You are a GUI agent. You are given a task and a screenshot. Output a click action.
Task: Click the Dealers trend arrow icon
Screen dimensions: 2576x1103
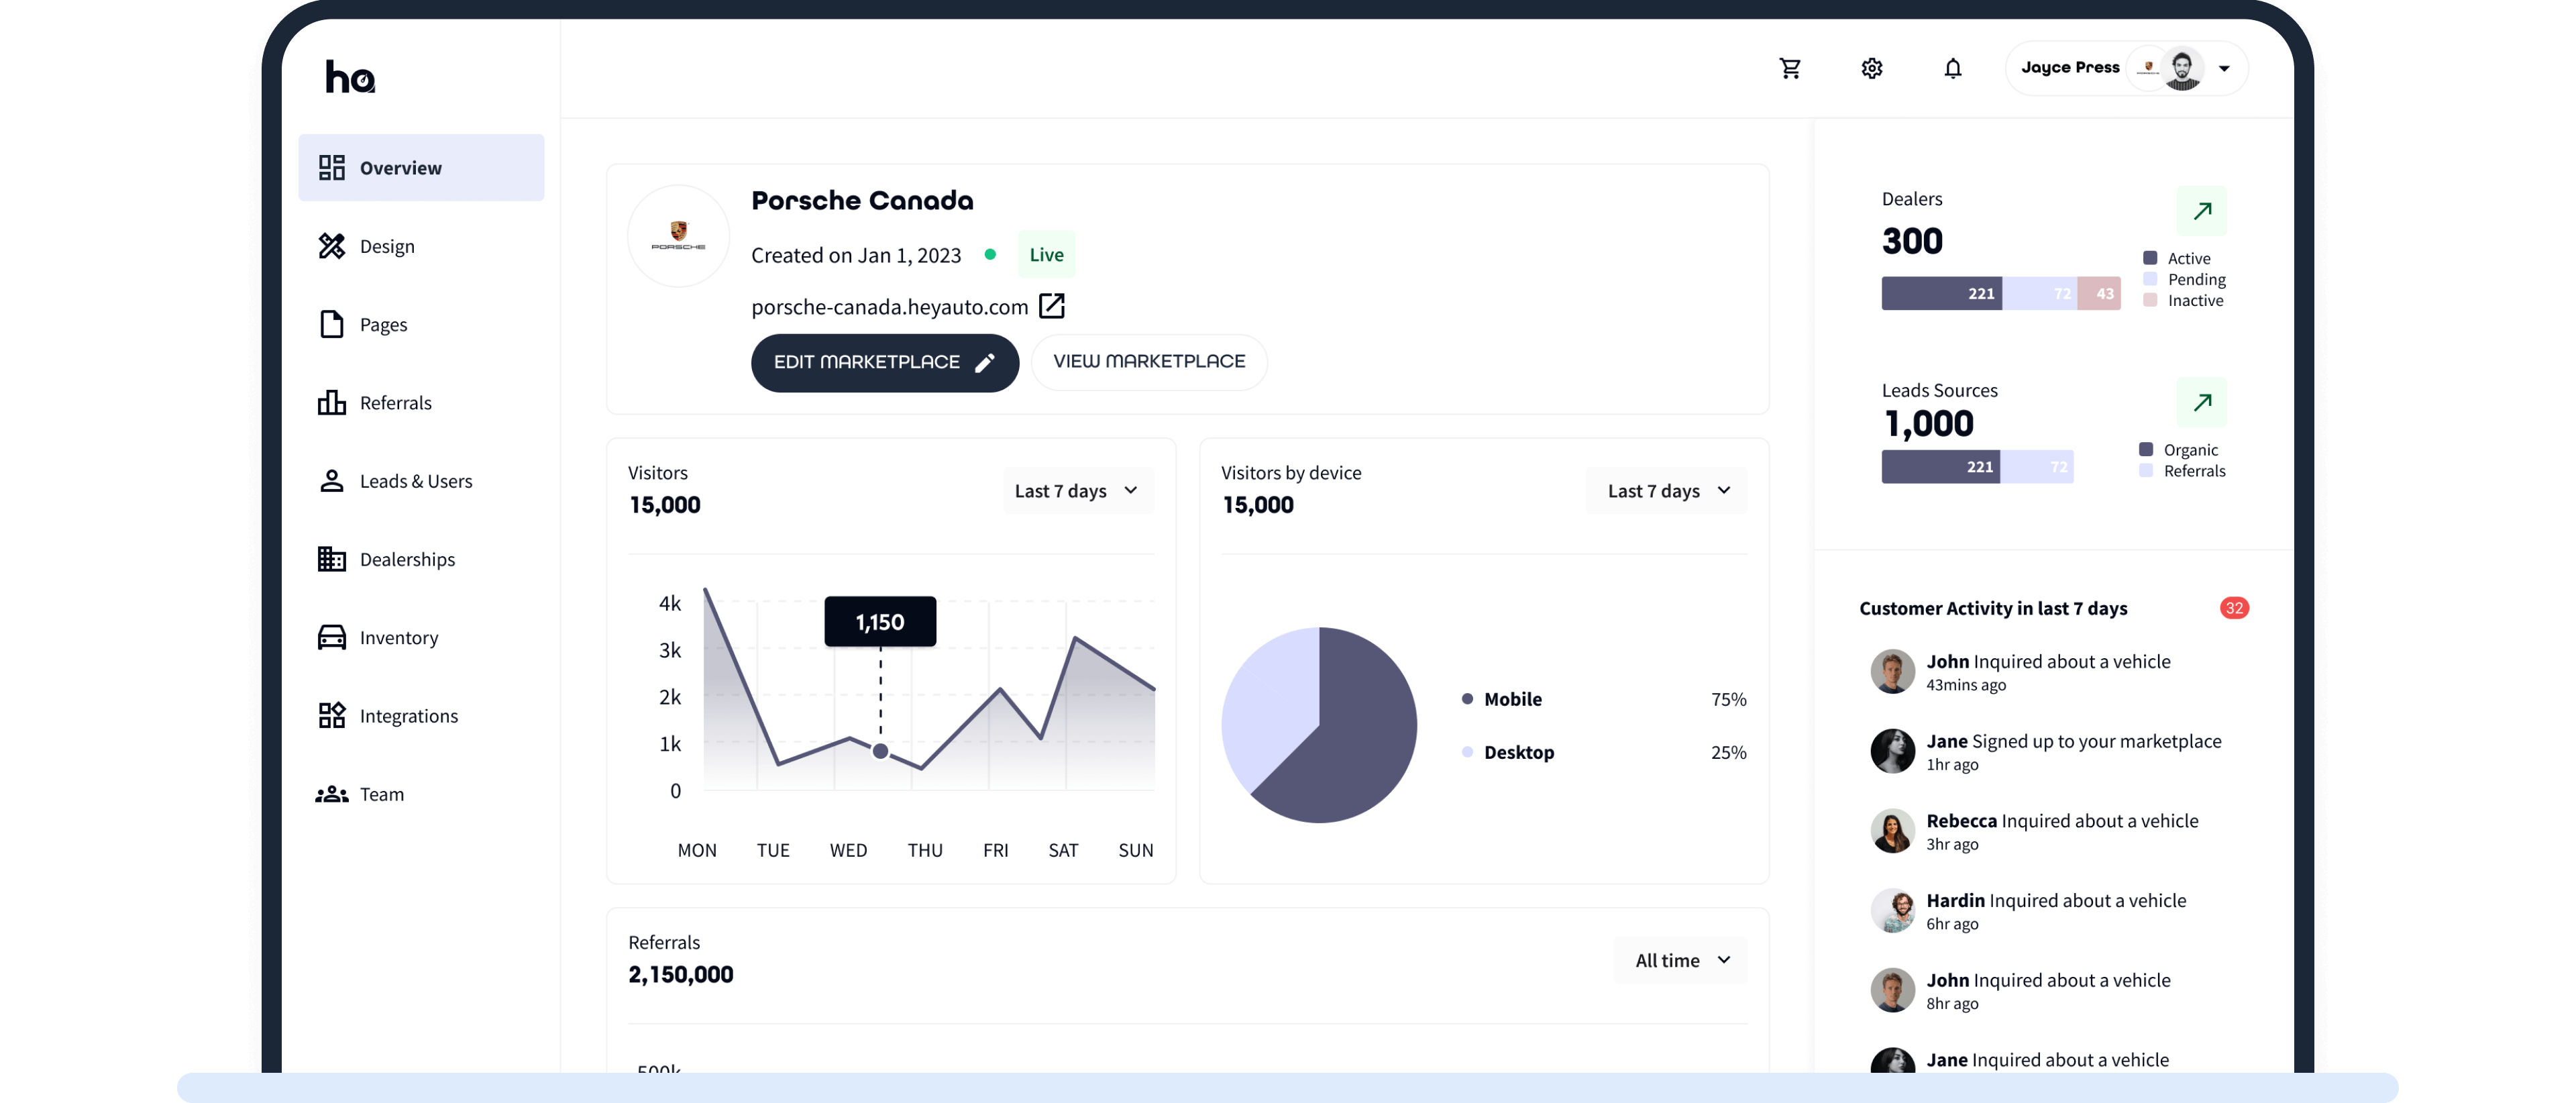(x=2201, y=211)
